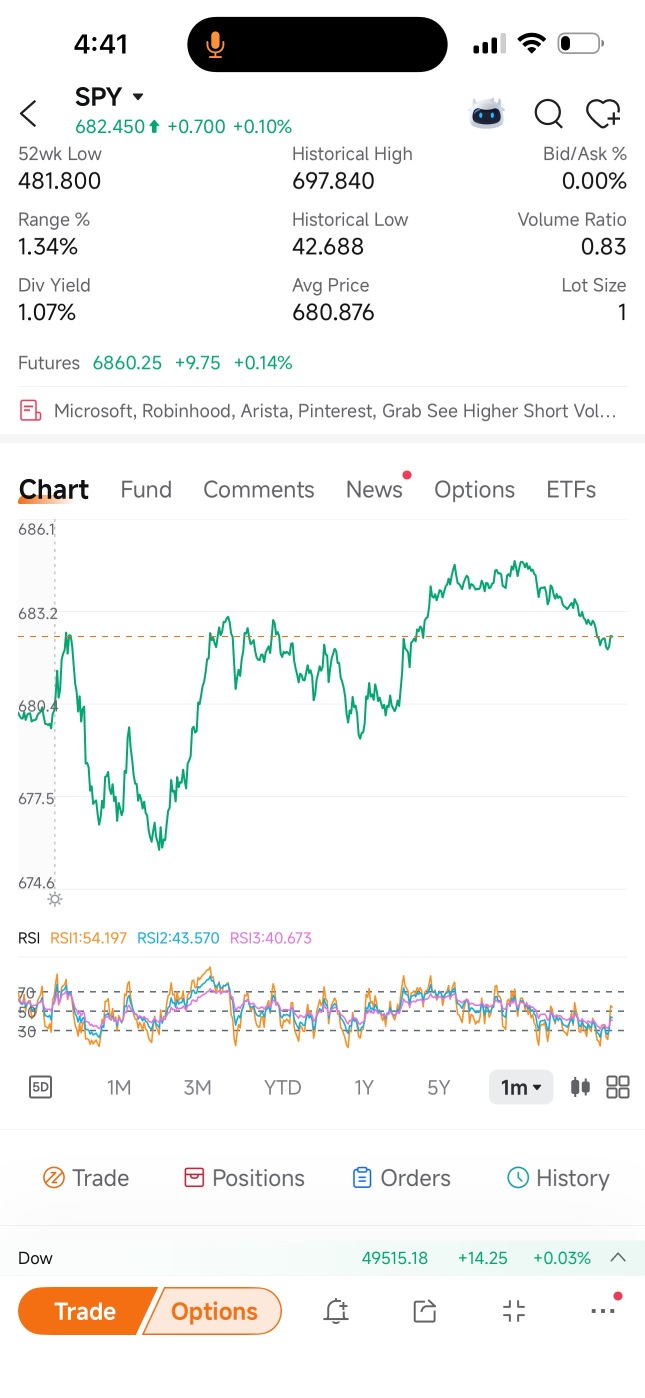The width and height of the screenshot is (645, 1398).
Task: Tap the share icon in bottom bar
Action: tap(424, 1311)
